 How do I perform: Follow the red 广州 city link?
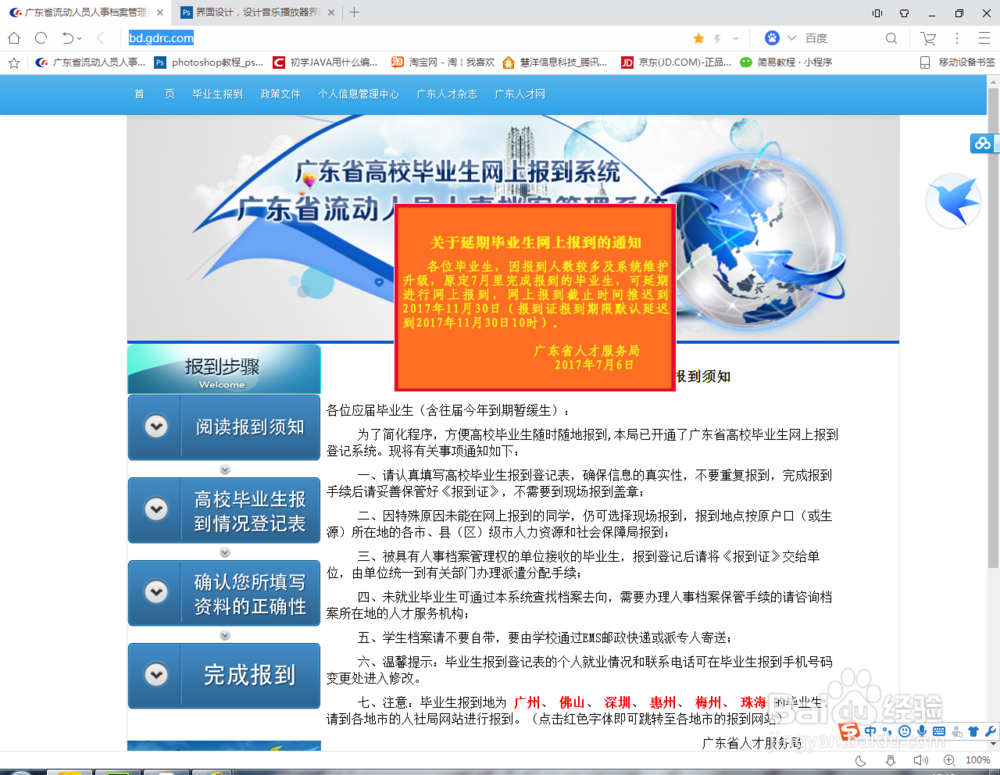click(x=527, y=703)
